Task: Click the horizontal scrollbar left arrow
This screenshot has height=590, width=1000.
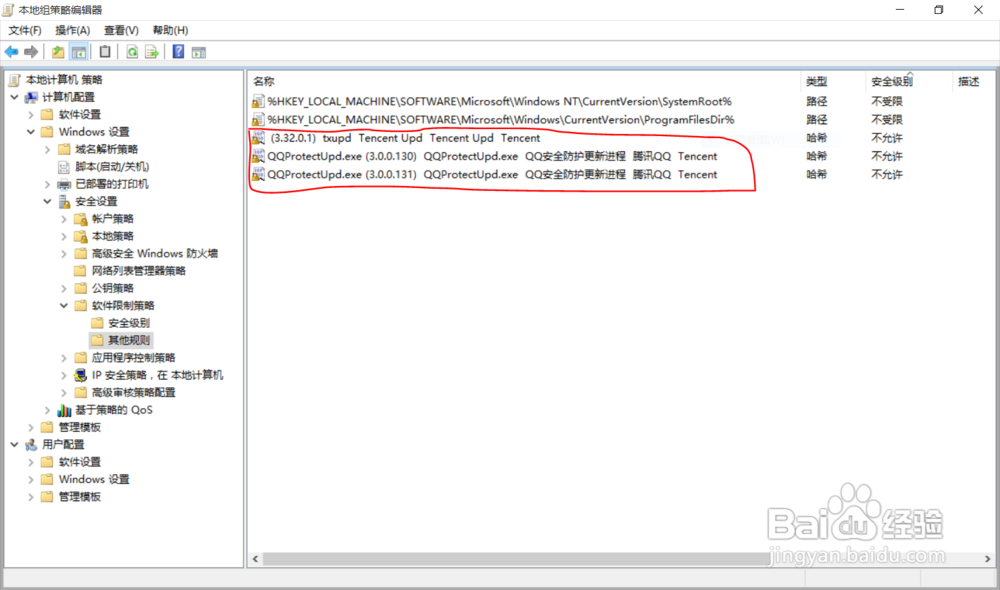Action: [255, 559]
